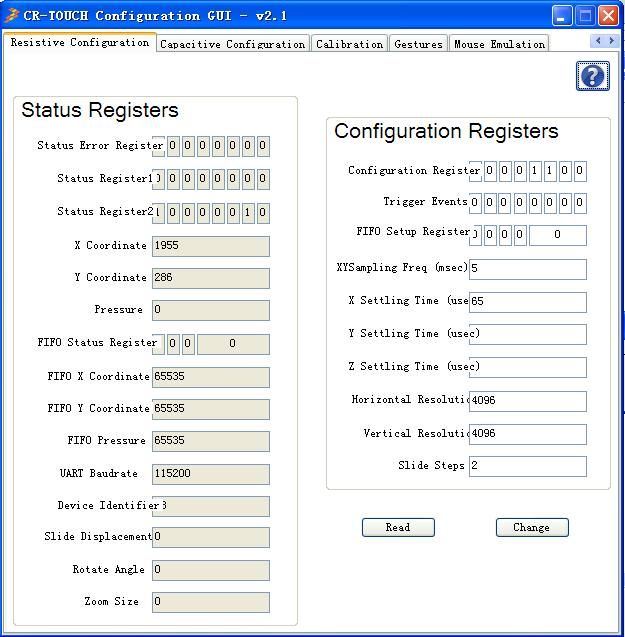Click the '1' bit in Status Register2
625x637 pixels.
pyautogui.click(x=247, y=213)
